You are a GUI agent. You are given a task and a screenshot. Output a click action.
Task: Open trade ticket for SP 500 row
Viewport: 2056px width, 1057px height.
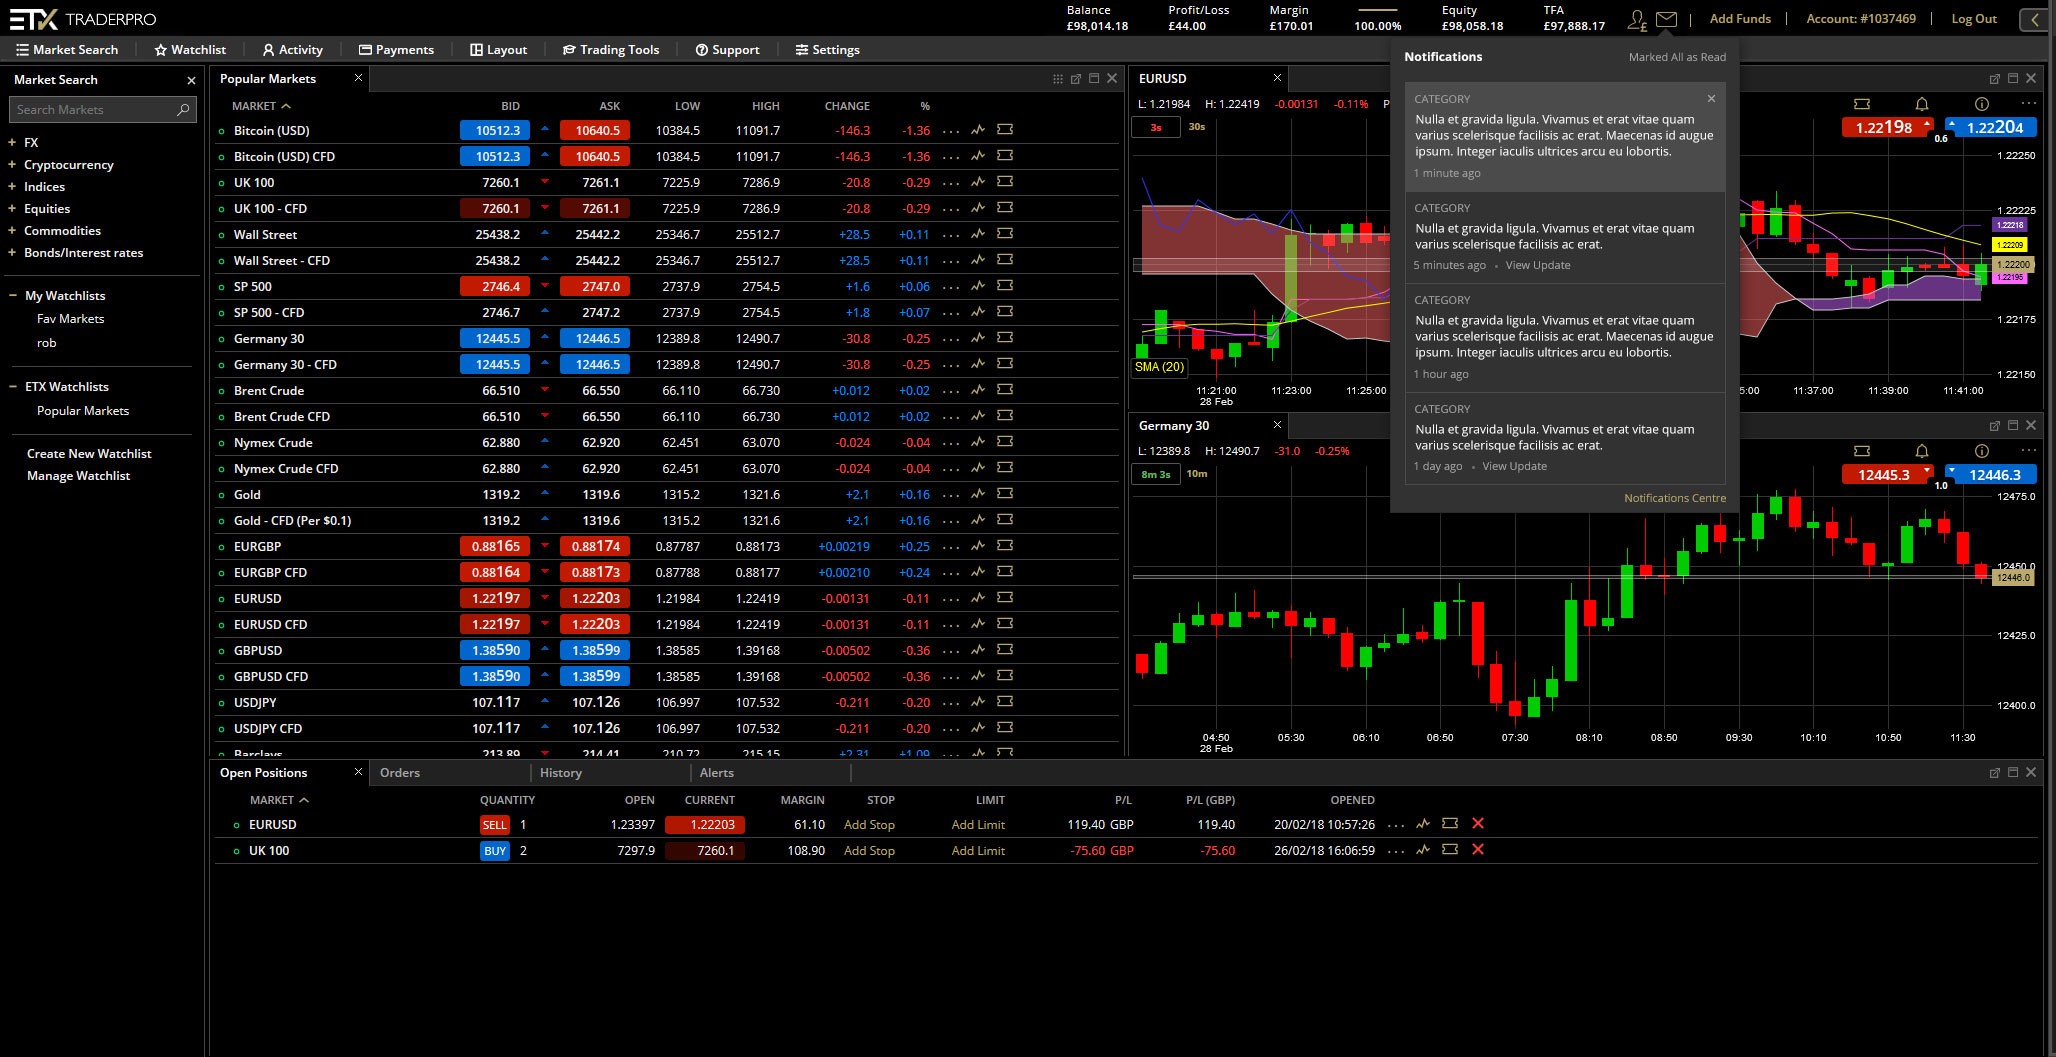click(x=1005, y=286)
